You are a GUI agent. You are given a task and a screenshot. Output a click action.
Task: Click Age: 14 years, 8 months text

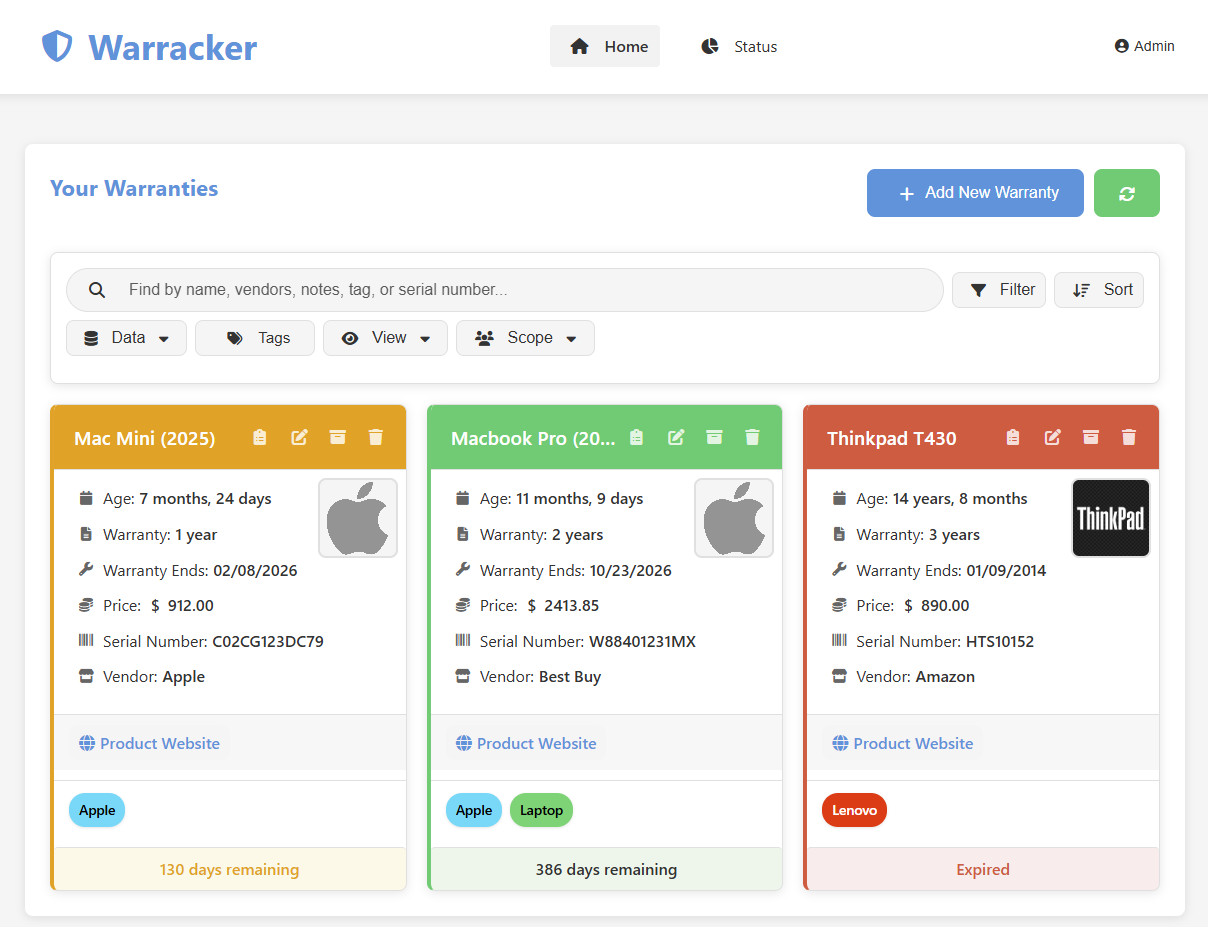coord(942,499)
